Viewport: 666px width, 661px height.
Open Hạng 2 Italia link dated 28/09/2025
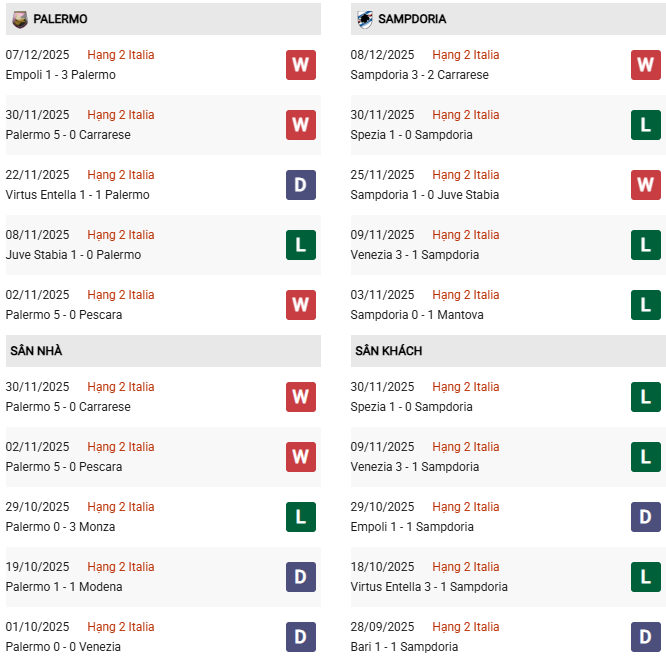pos(466,627)
